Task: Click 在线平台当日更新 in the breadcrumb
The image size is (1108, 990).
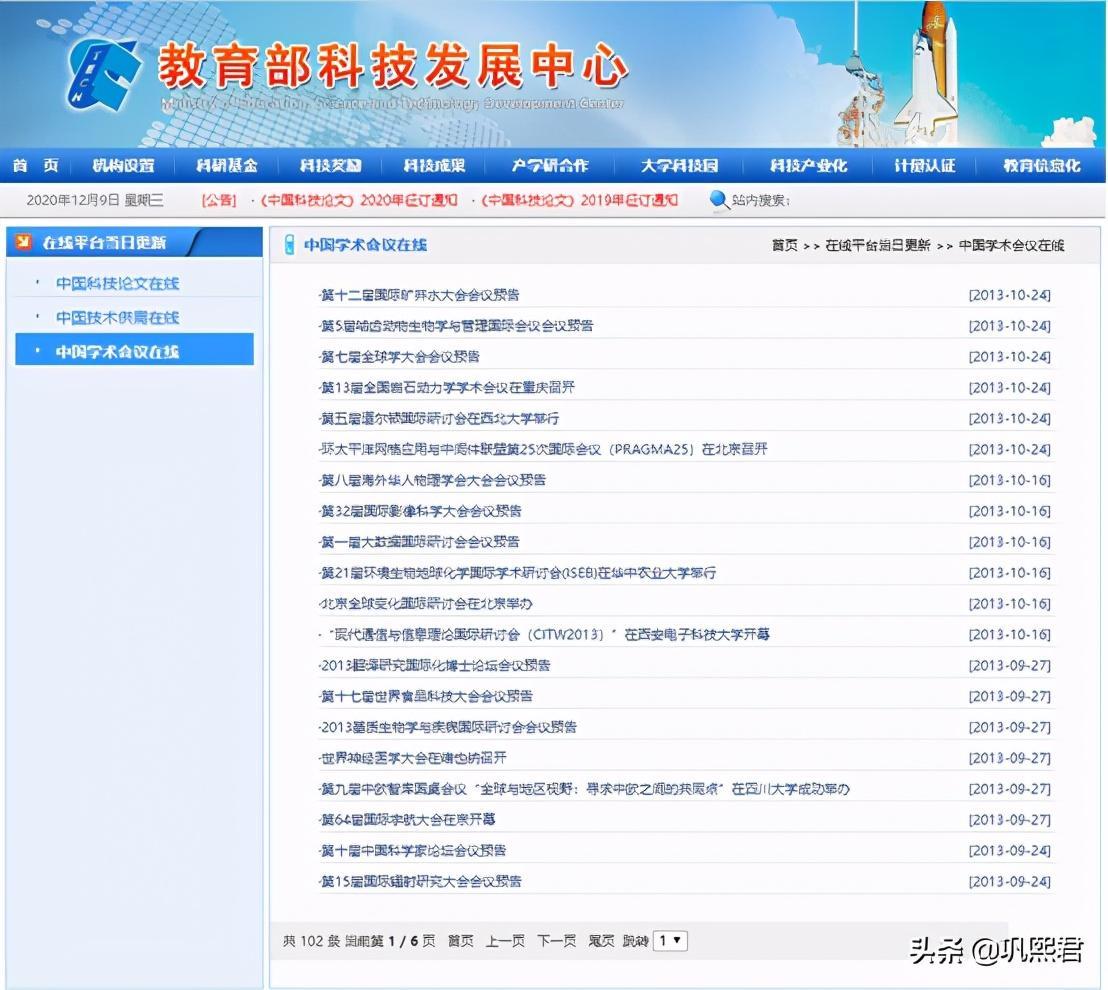Action: tap(878, 245)
